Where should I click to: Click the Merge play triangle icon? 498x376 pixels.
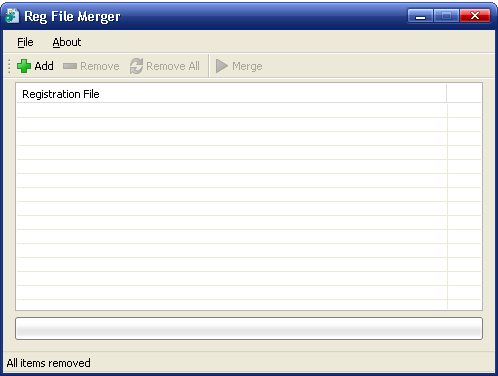[222, 66]
